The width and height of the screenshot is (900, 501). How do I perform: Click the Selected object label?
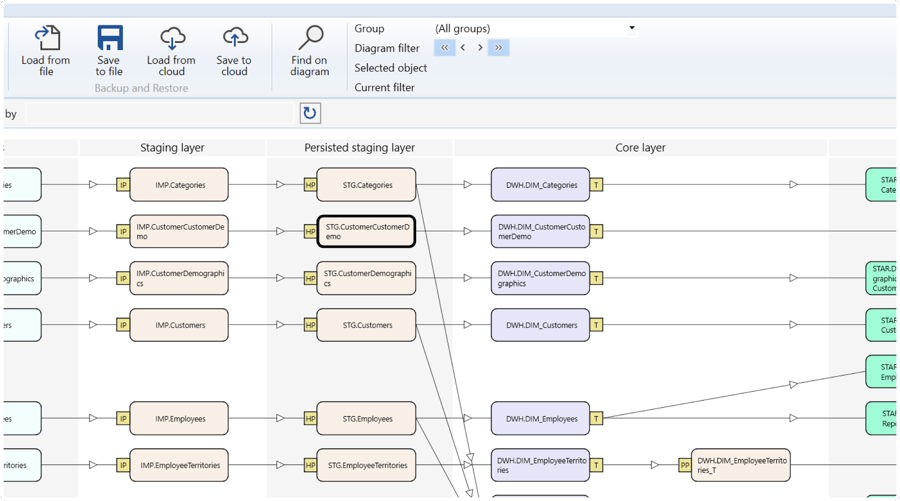tap(390, 68)
